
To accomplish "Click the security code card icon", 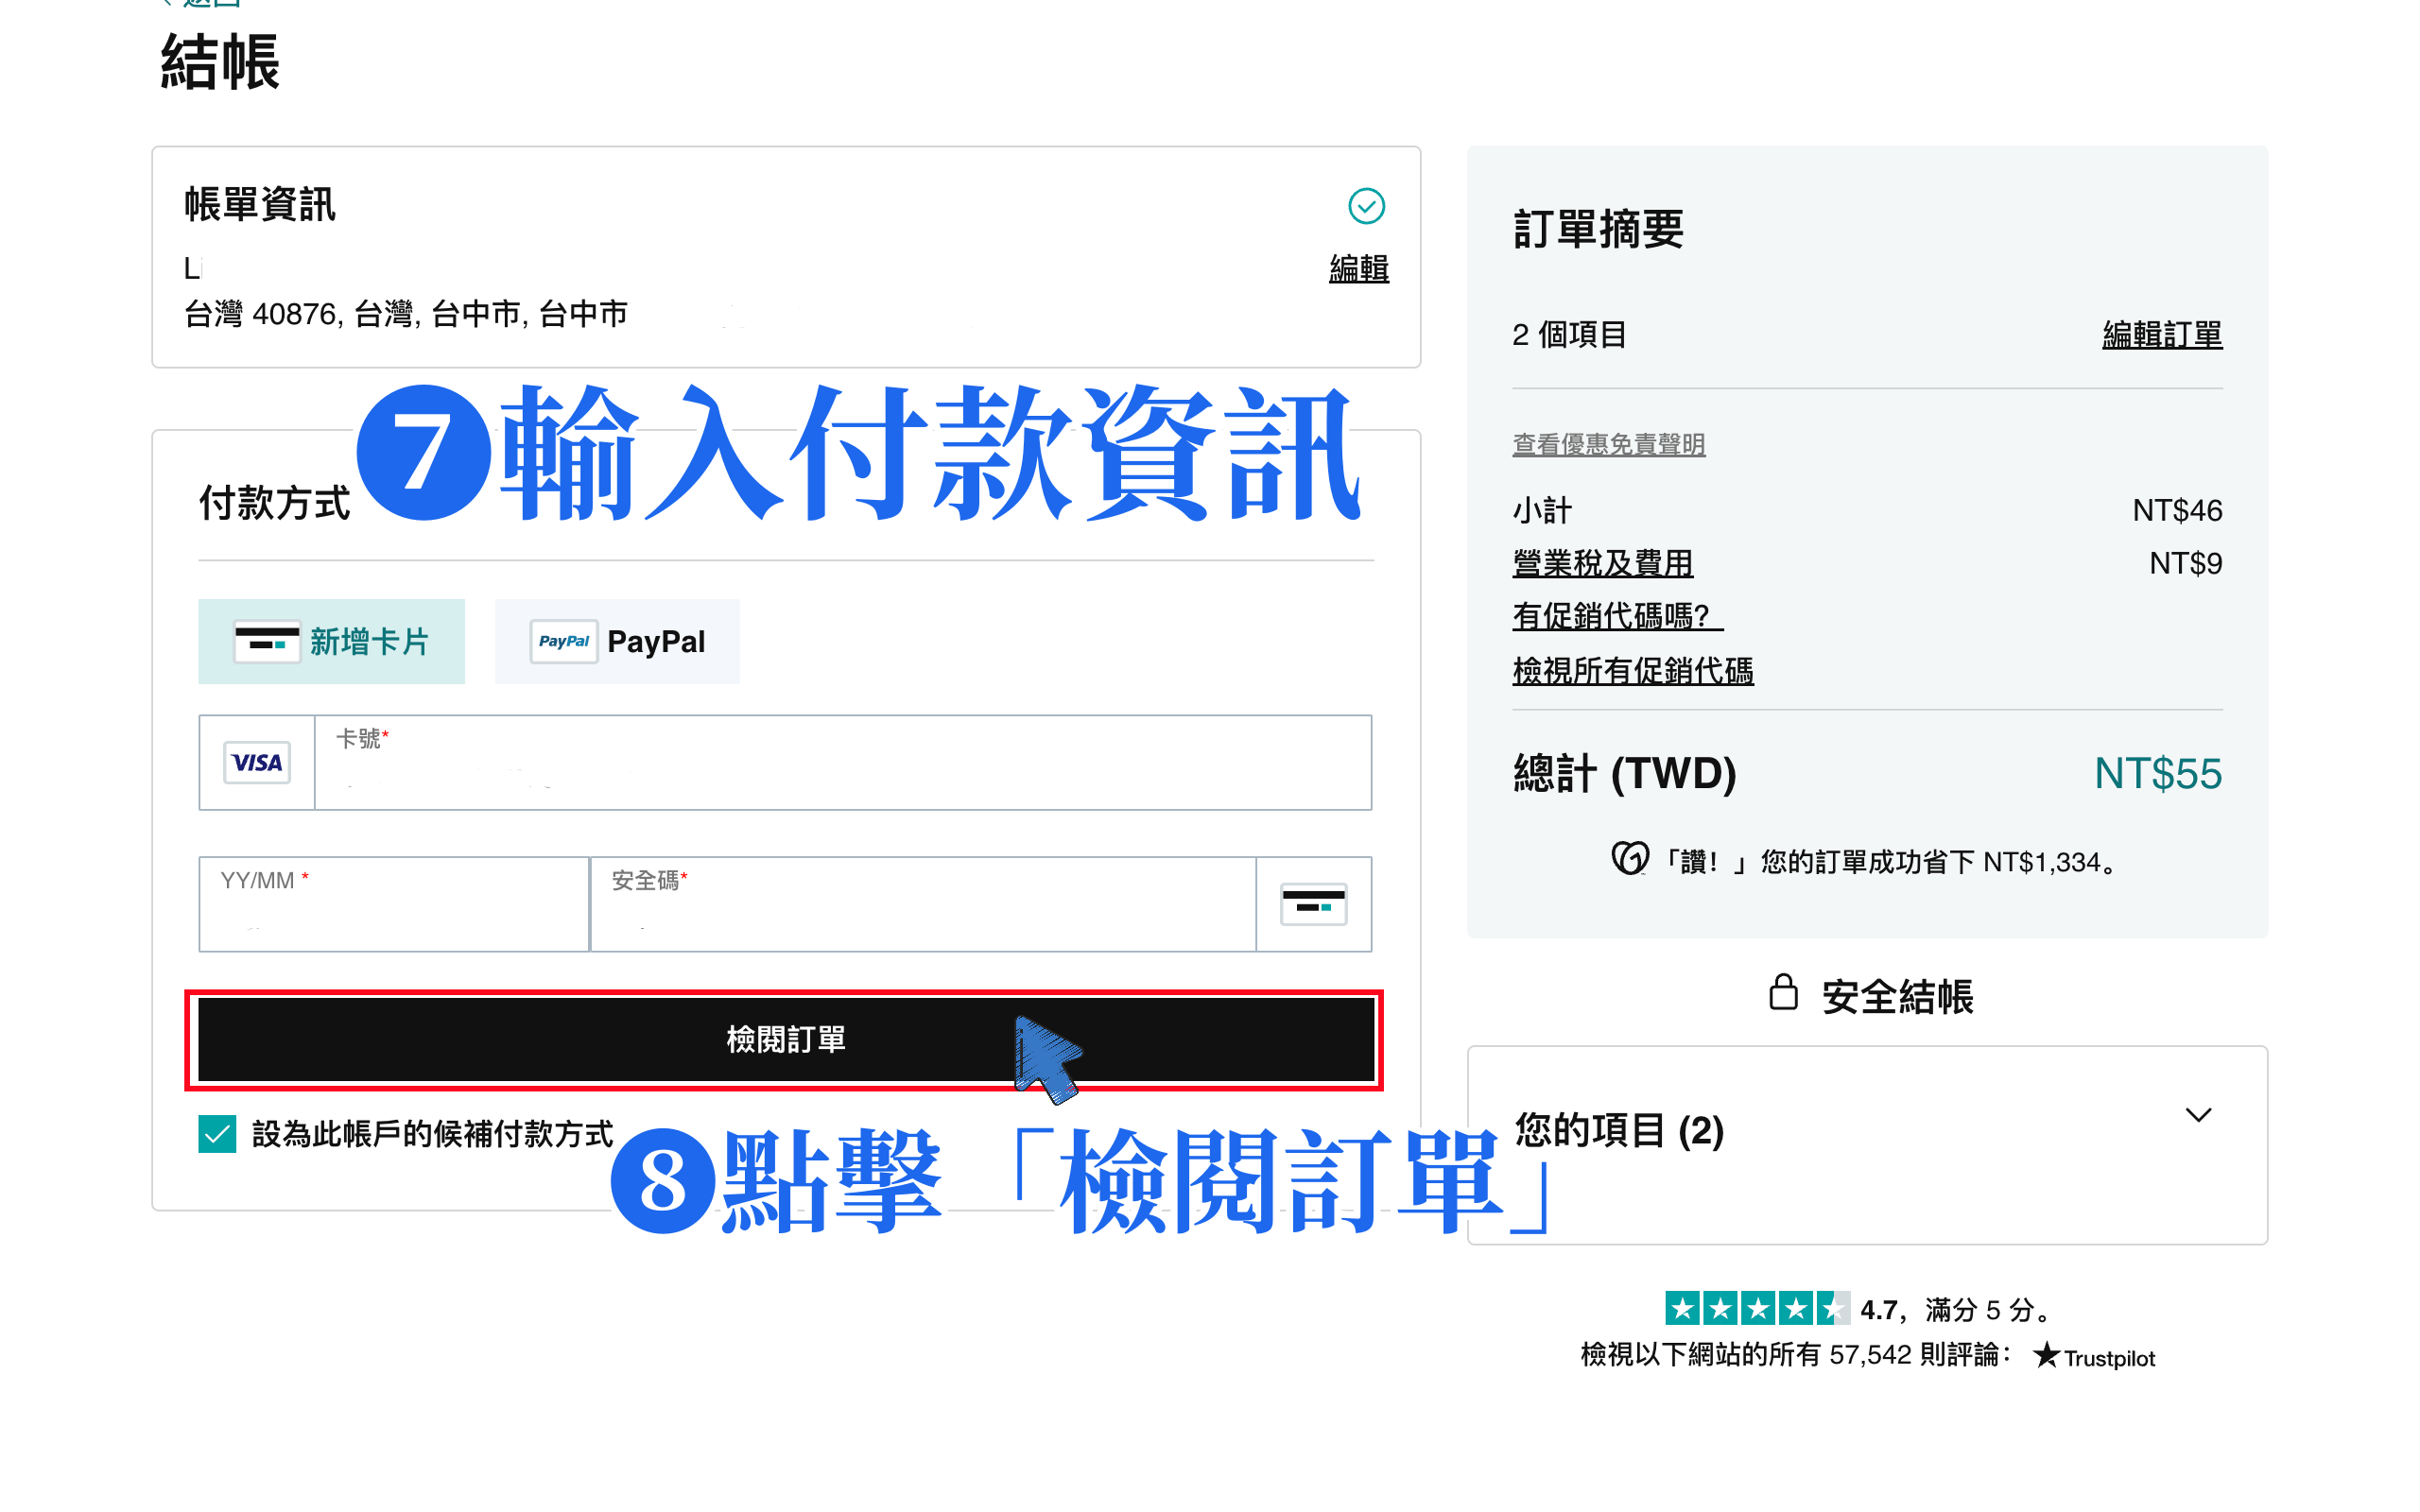I will coord(1313,904).
